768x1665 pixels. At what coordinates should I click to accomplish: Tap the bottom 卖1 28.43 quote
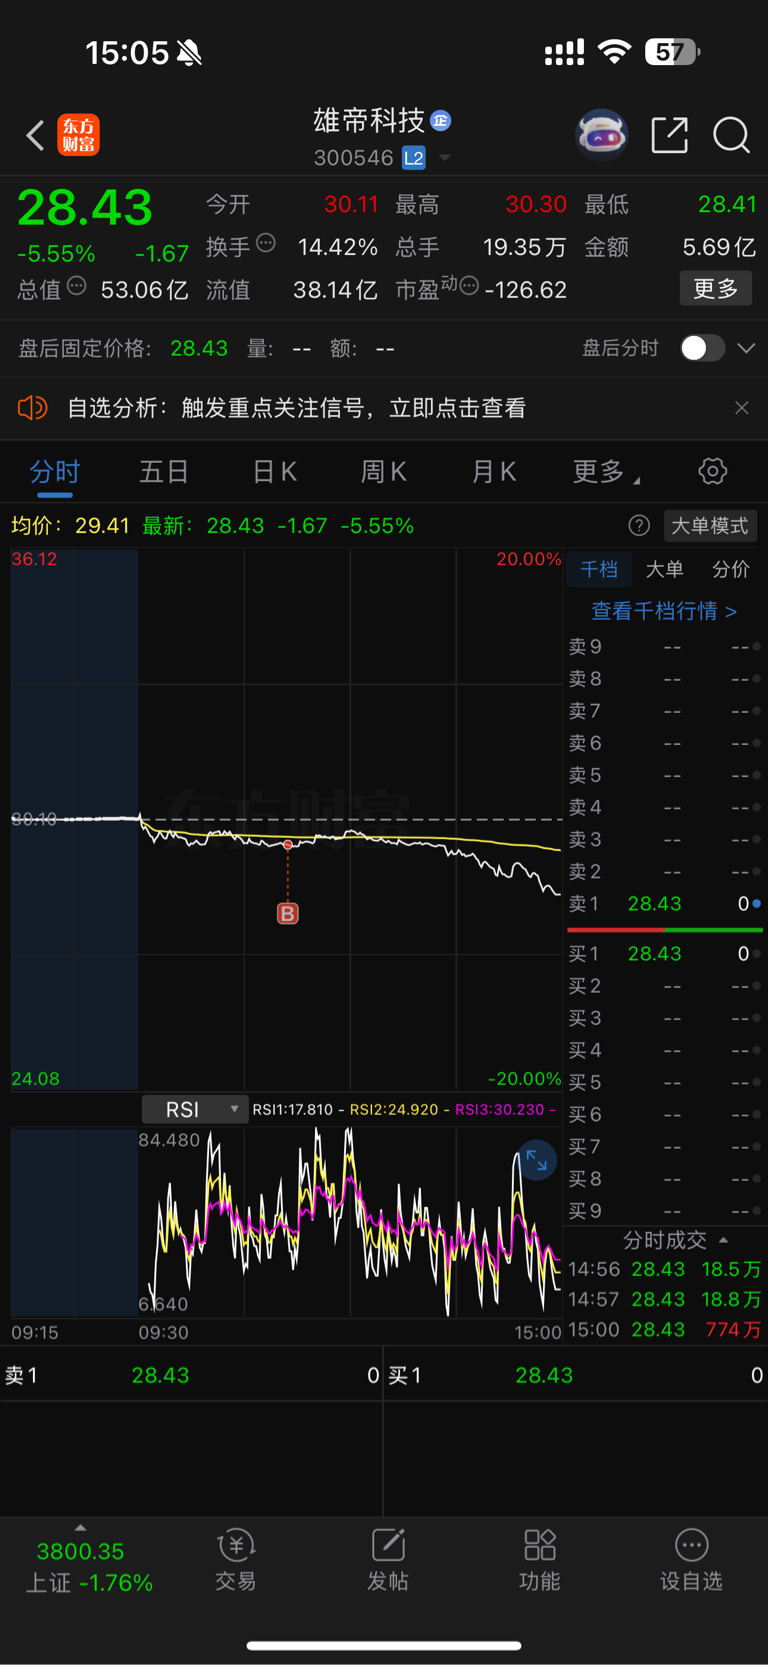pos(191,1375)
